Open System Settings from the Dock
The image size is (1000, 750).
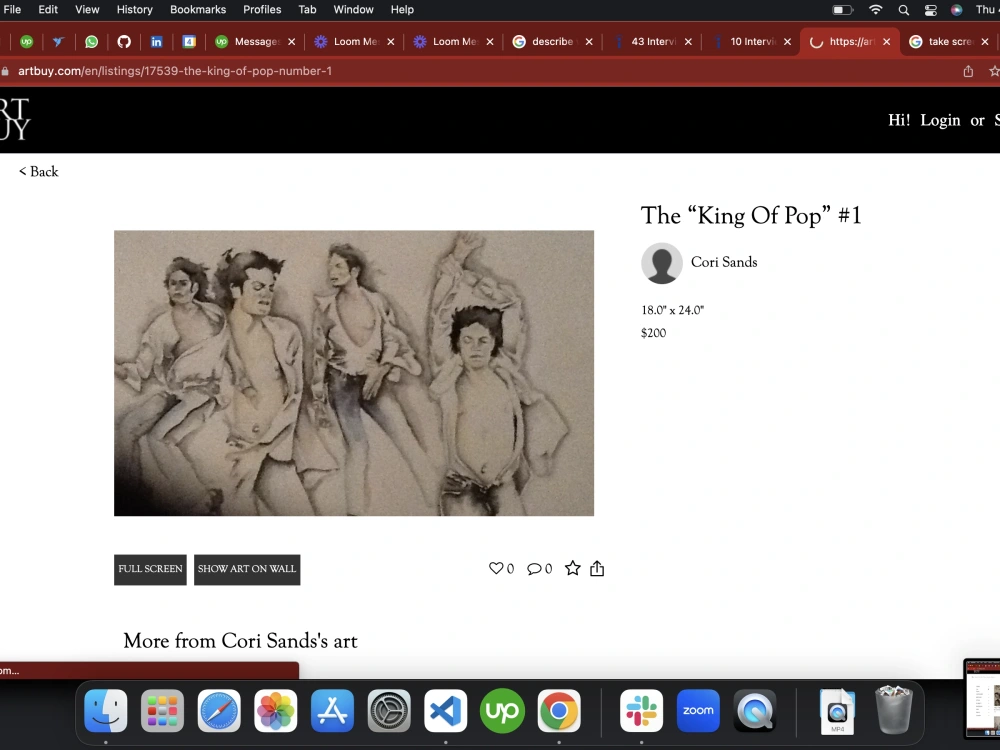click(389, 710)
